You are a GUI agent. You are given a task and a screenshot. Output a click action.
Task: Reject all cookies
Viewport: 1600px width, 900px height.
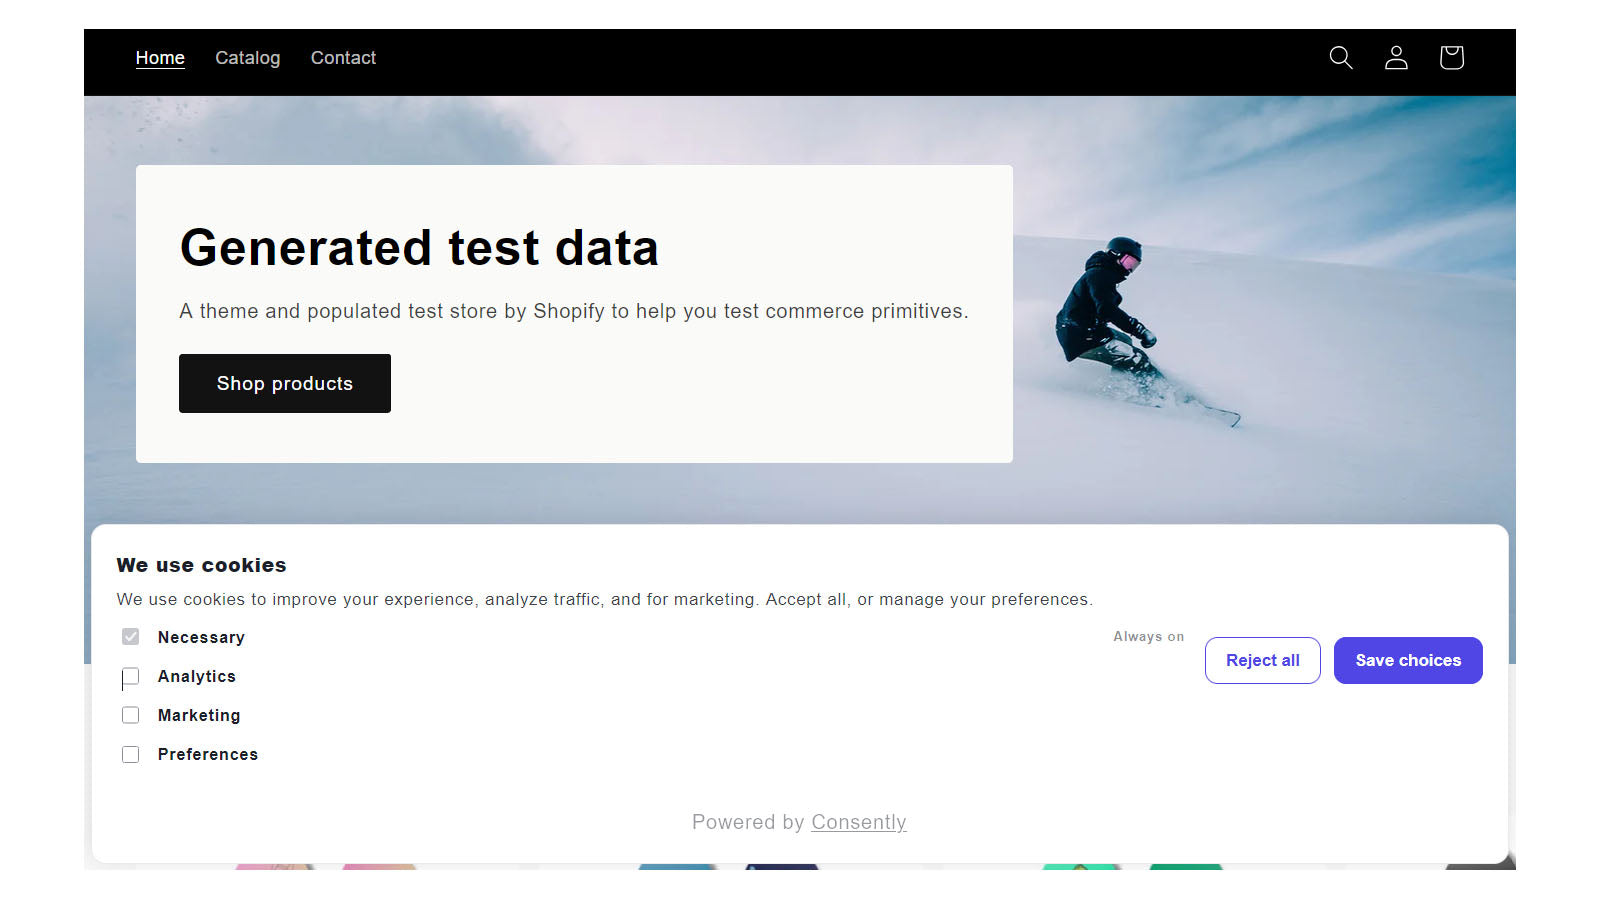1263,660
